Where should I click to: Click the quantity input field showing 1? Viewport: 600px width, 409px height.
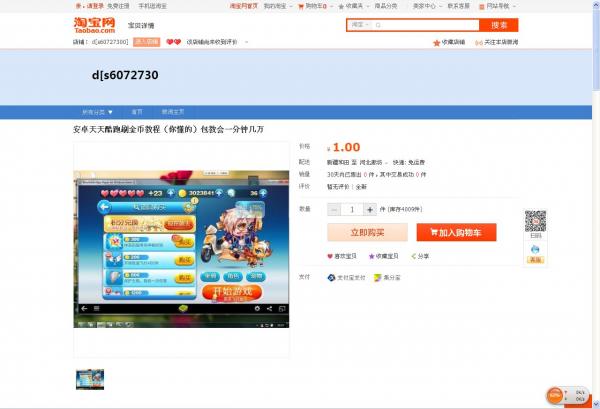(x=352, y=210)
